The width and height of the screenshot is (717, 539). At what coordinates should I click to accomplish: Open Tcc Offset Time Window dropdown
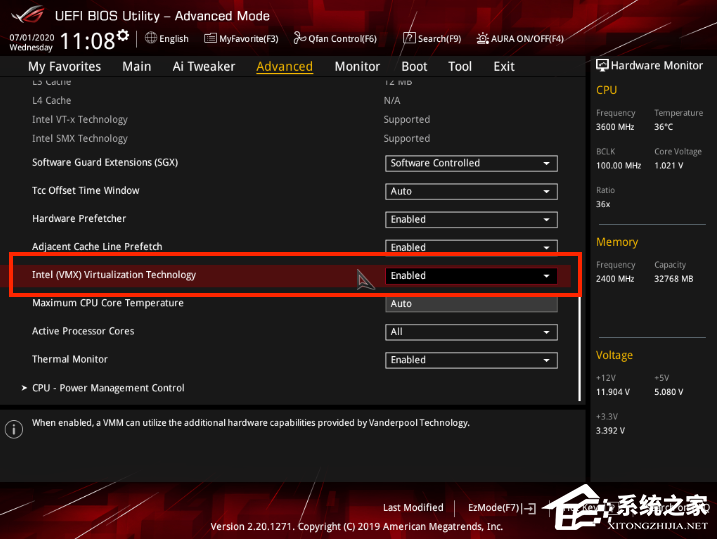point(471,192)
